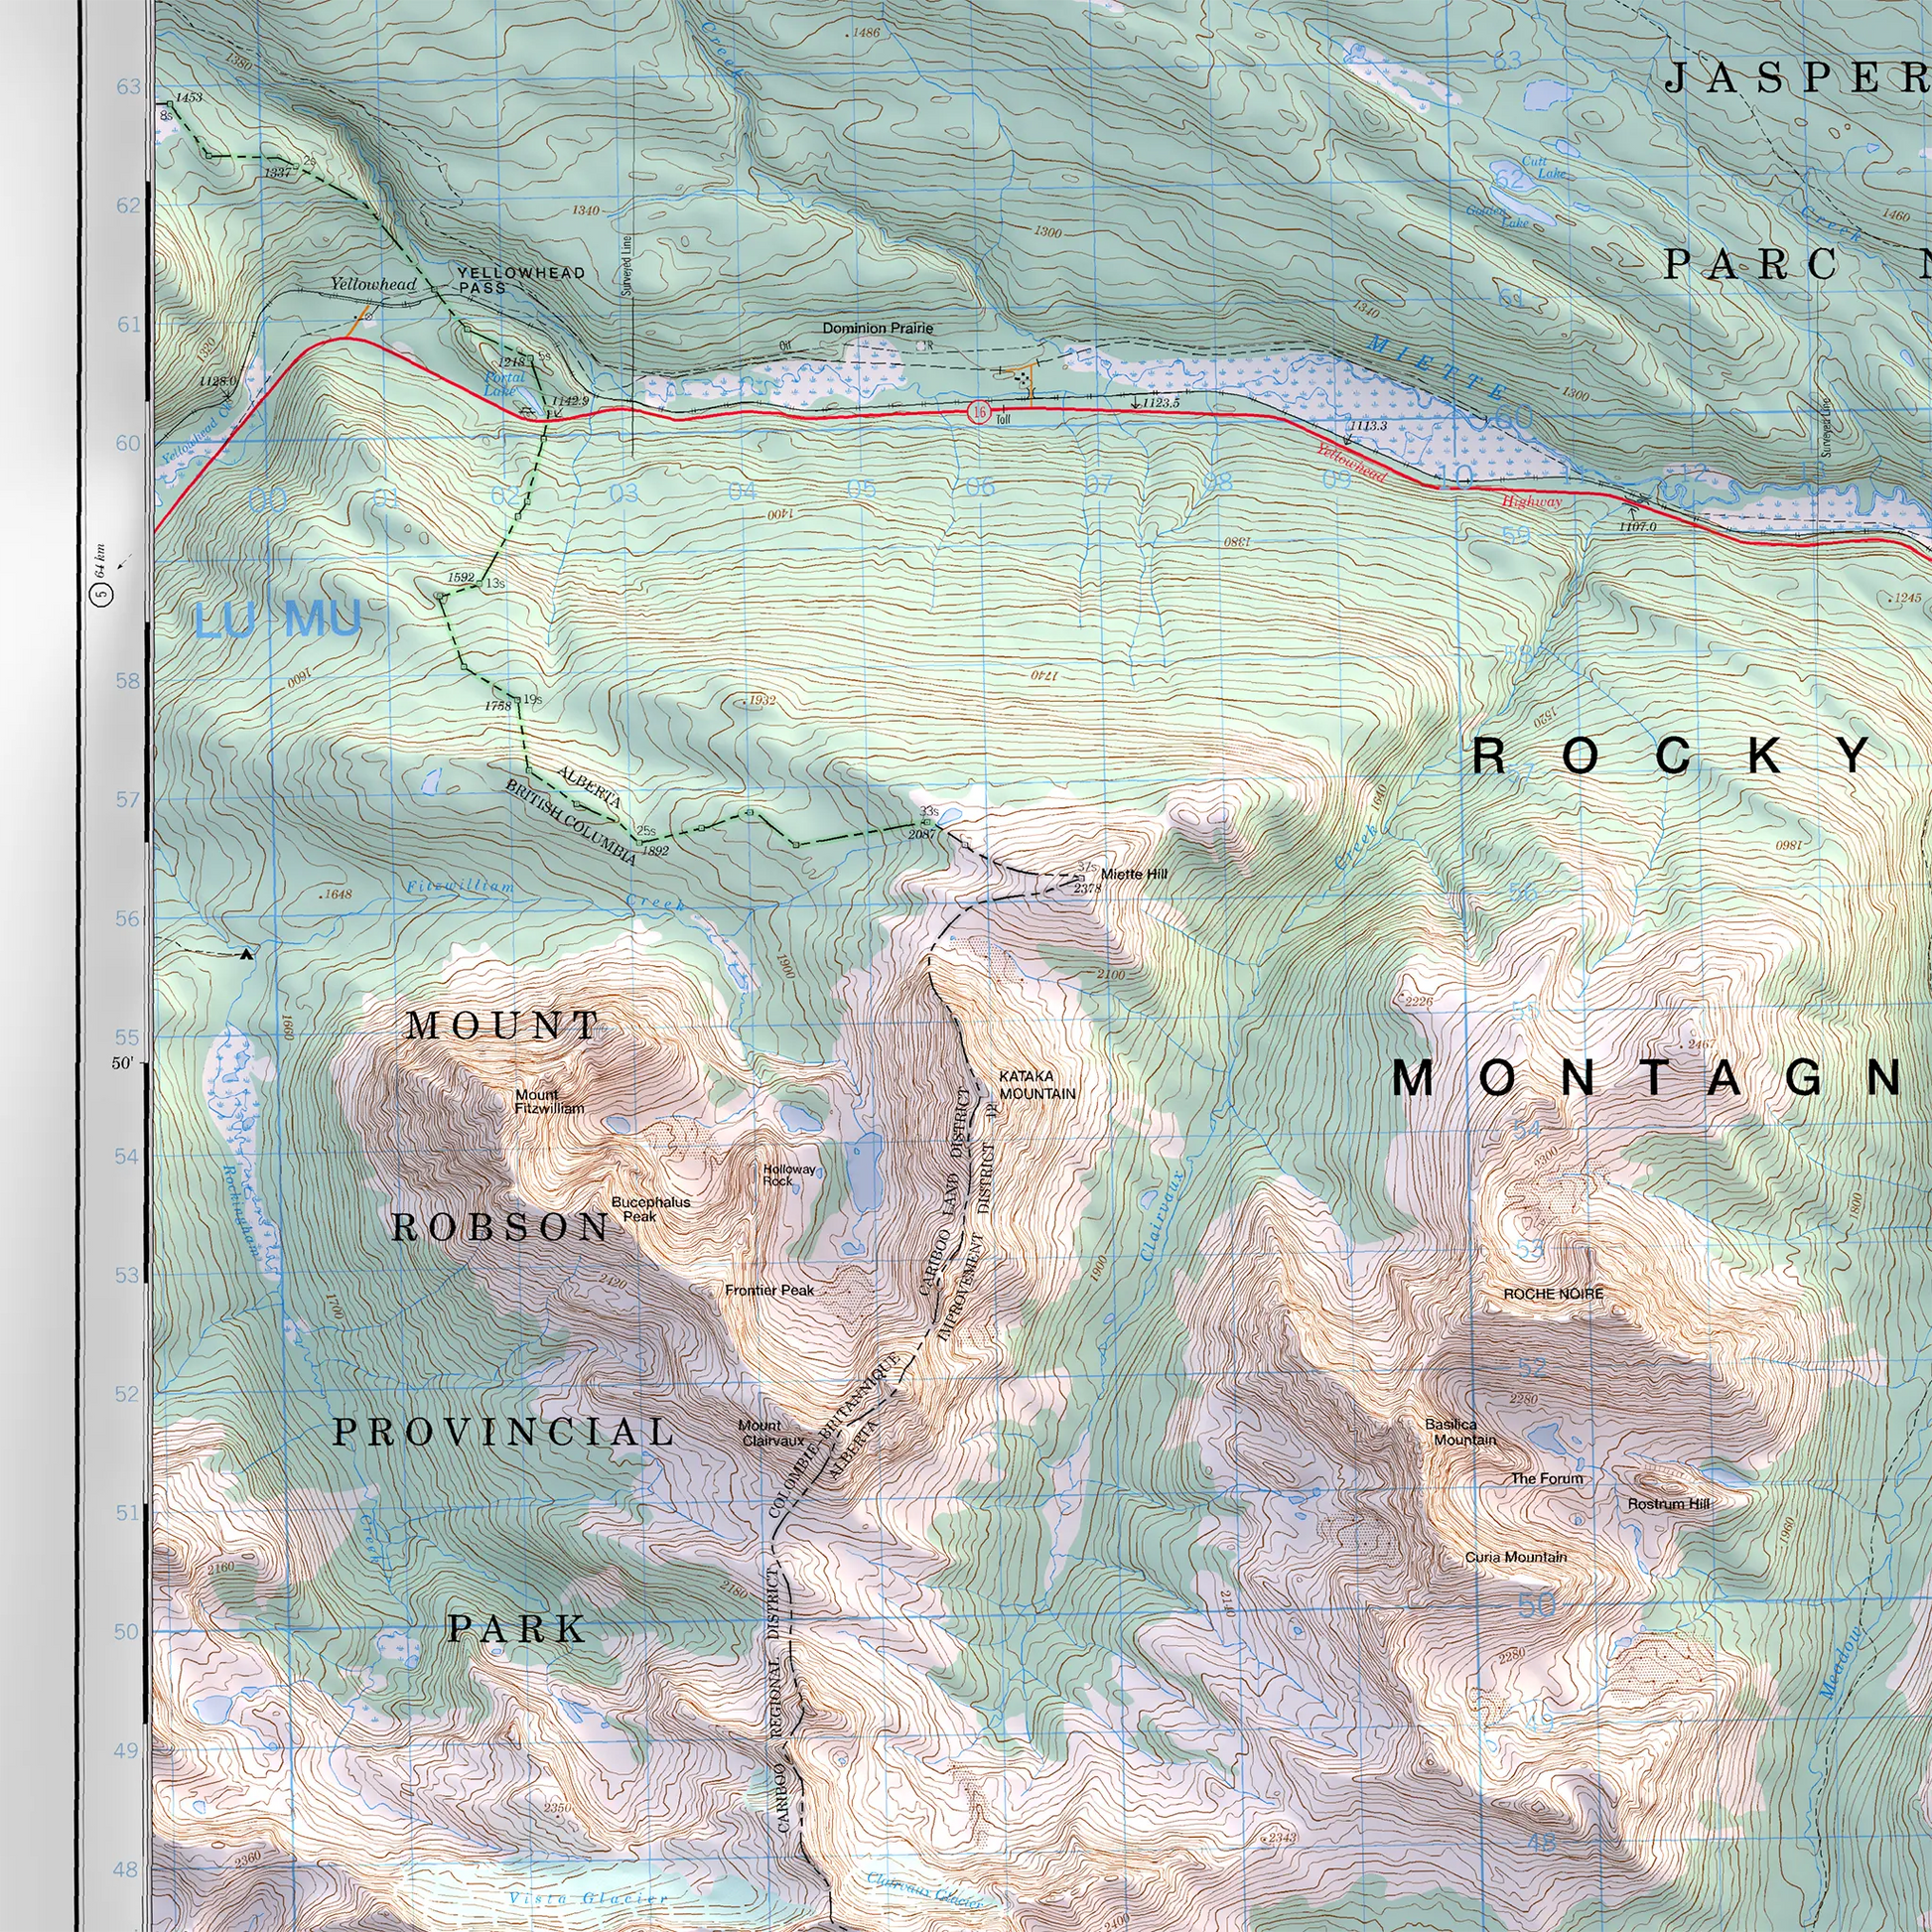Click the Mount Clairvaux label

coord(771,1433)
